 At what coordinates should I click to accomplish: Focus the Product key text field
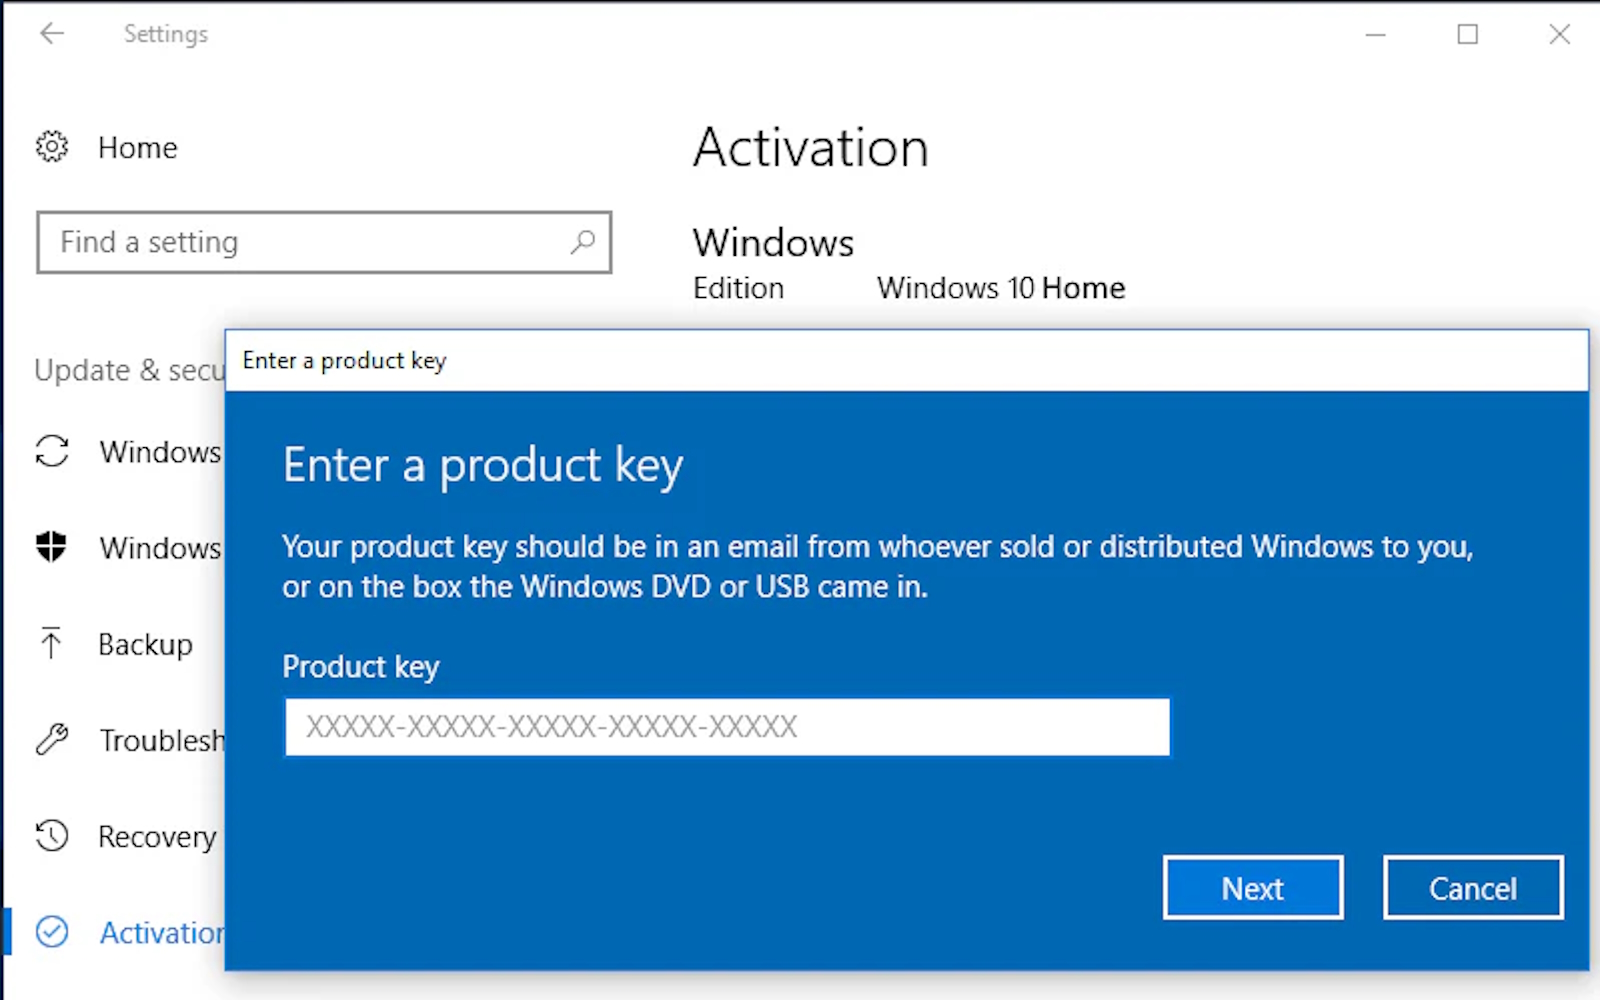727,727
